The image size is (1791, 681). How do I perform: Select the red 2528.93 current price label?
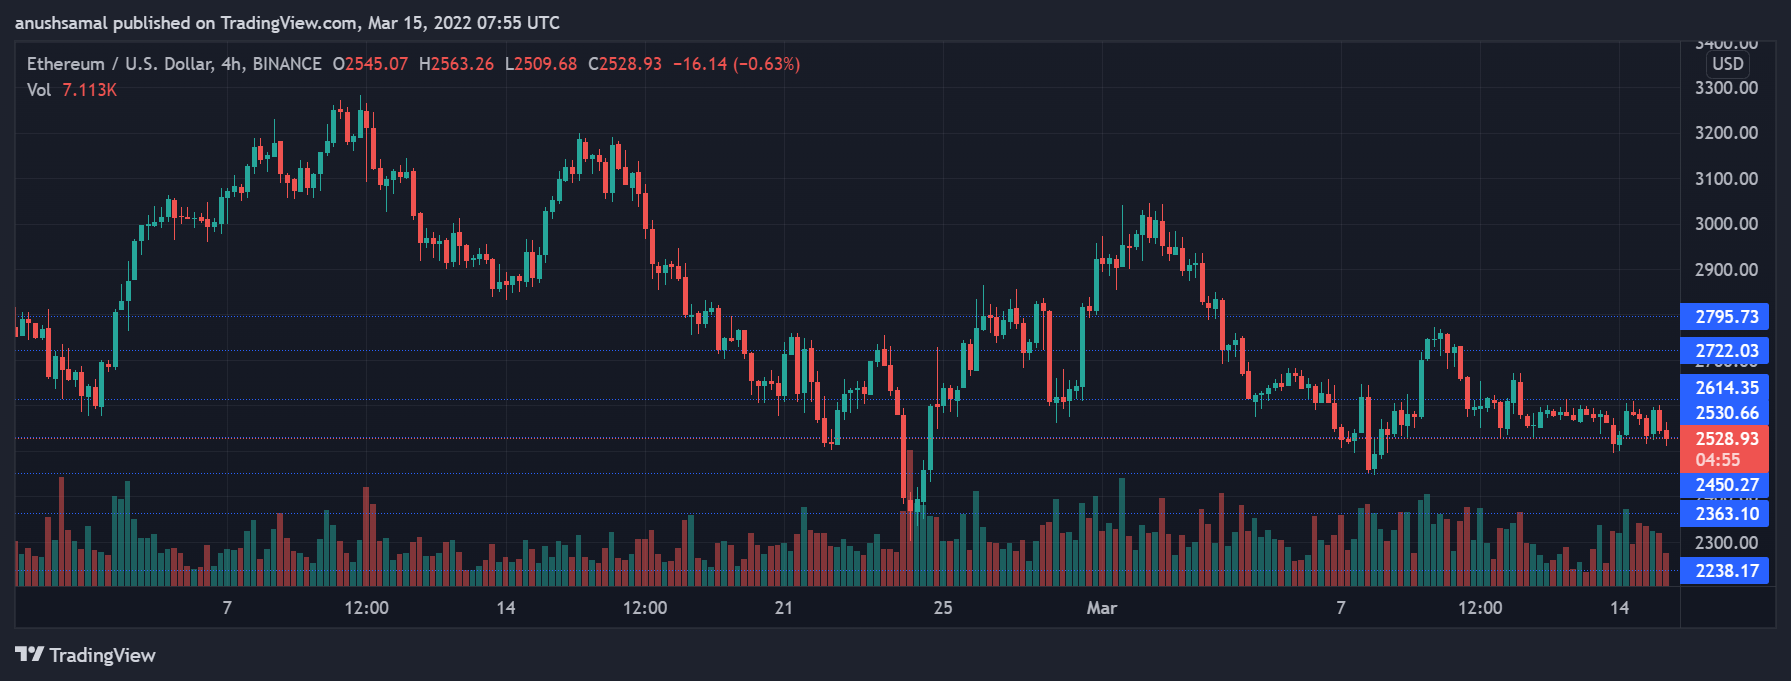pos(1726,439)
